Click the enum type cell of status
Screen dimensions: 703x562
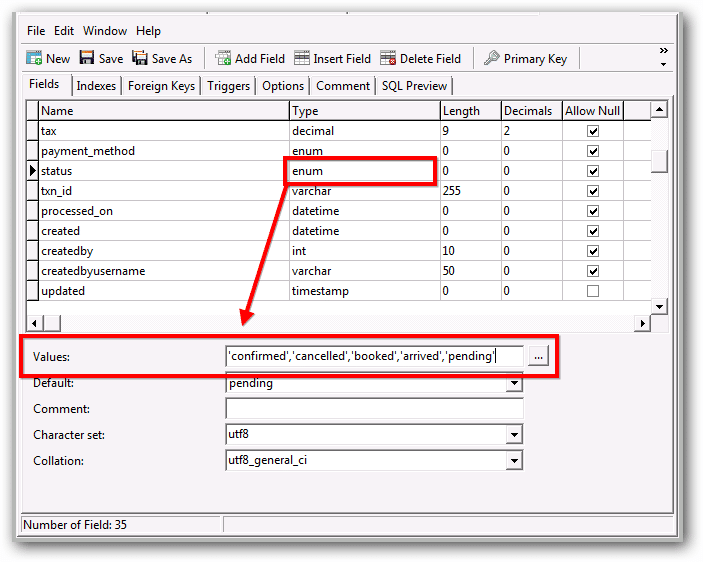pyautogui.click(x=365, y=171)
